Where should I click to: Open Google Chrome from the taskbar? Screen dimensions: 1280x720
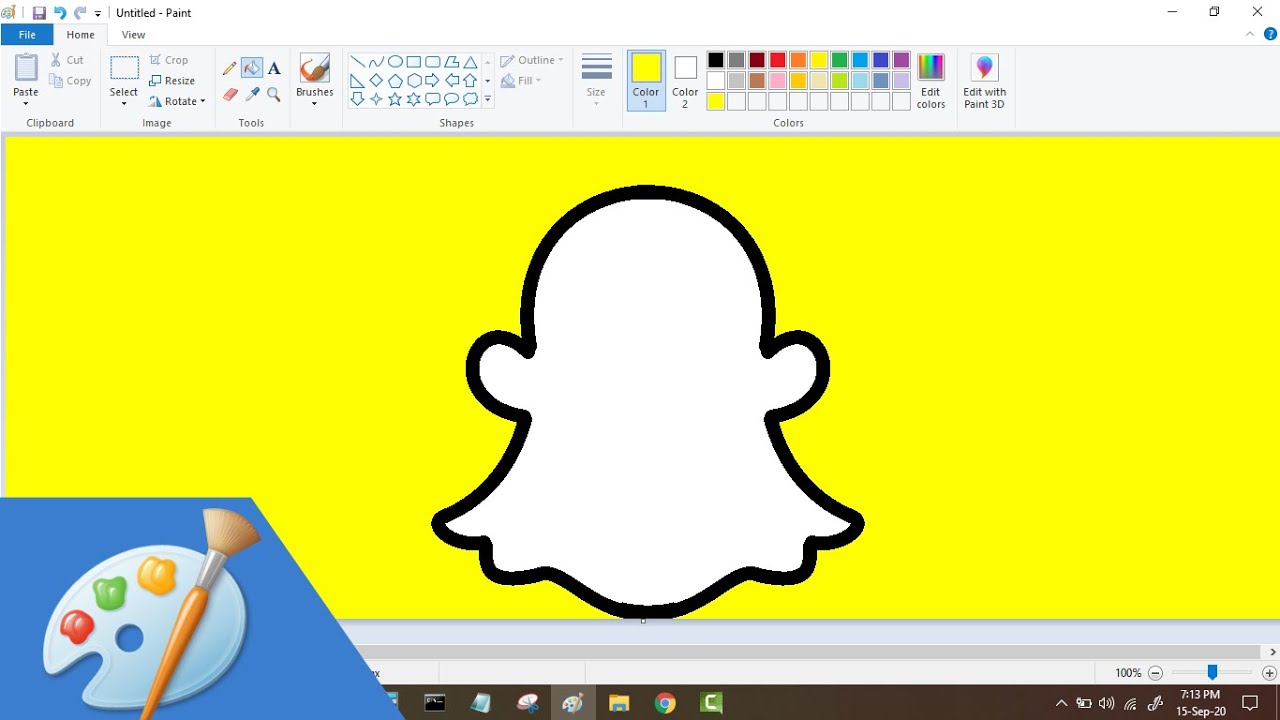tap(665, 703)
